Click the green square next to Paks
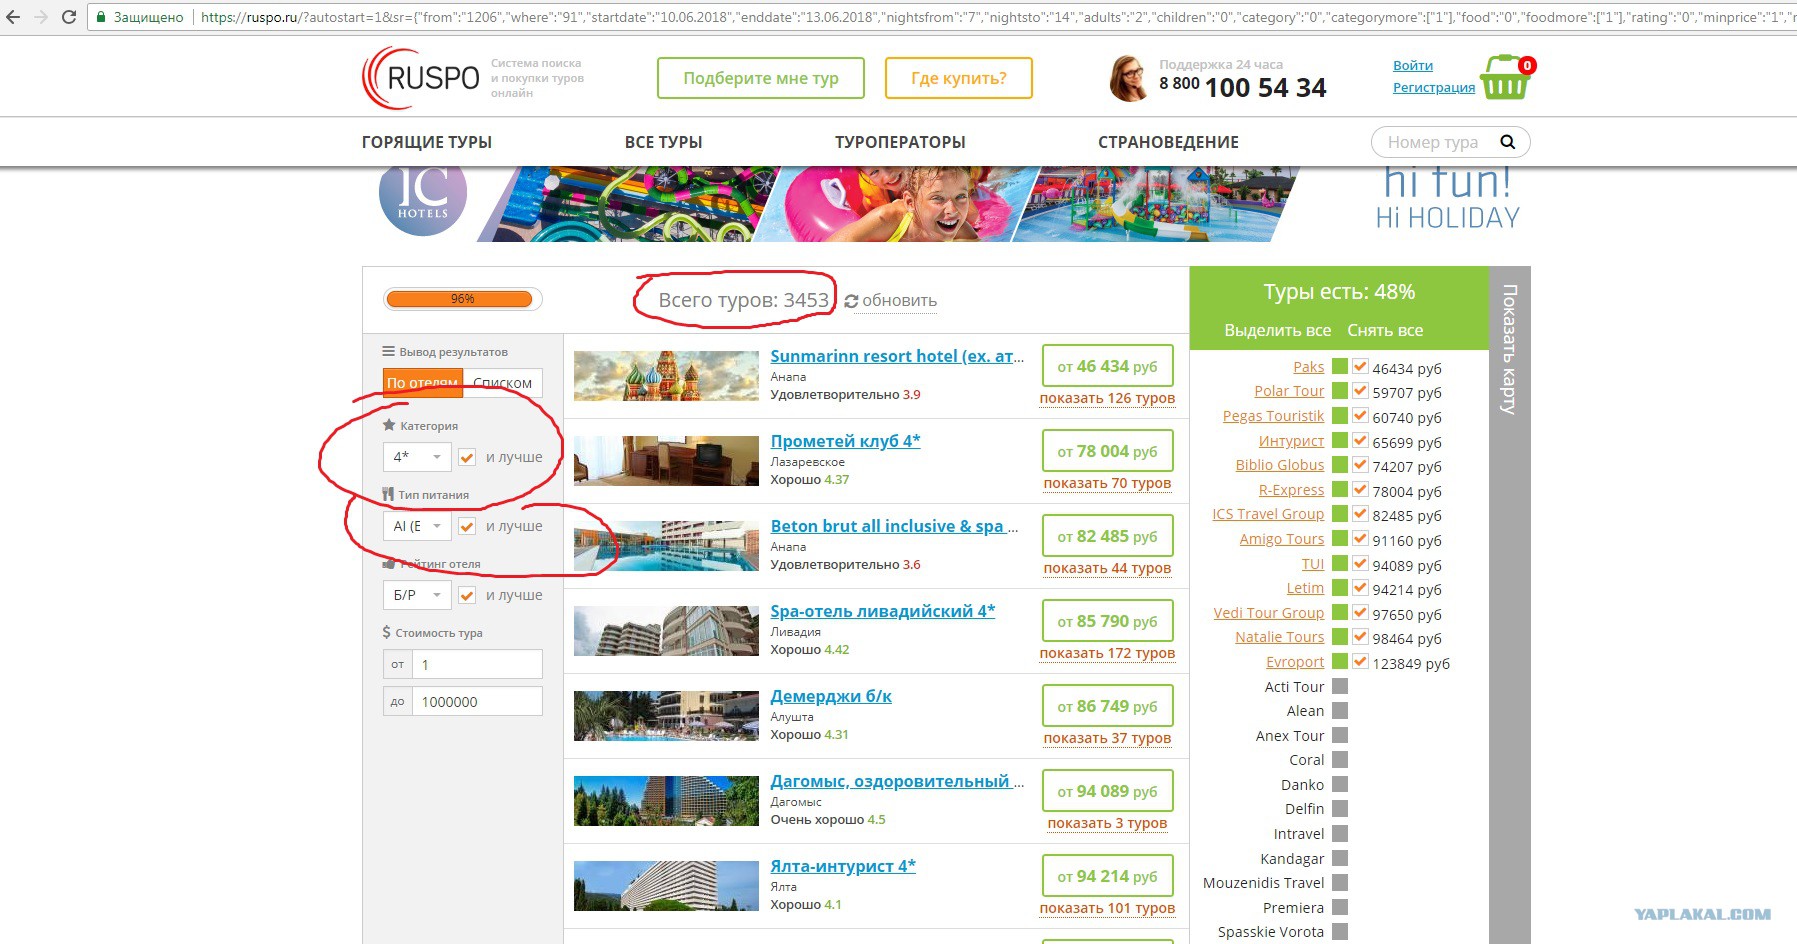 tap(1340, 367)
